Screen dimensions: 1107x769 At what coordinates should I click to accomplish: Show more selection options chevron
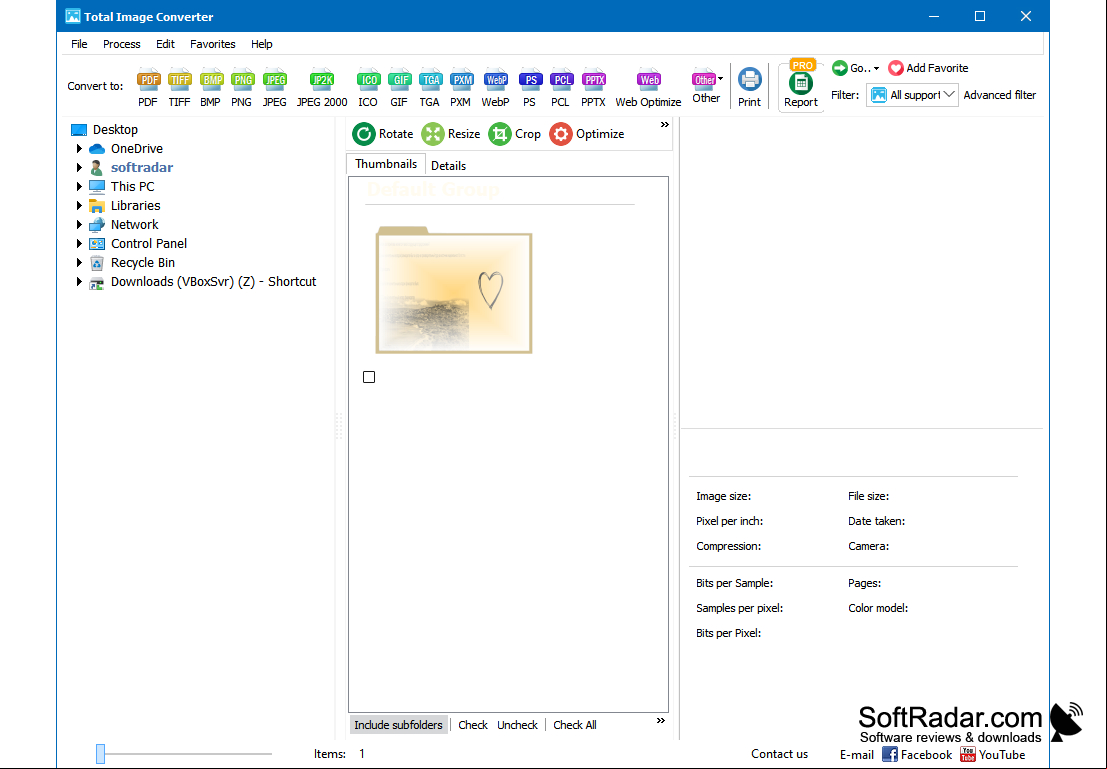coord(661,721)
